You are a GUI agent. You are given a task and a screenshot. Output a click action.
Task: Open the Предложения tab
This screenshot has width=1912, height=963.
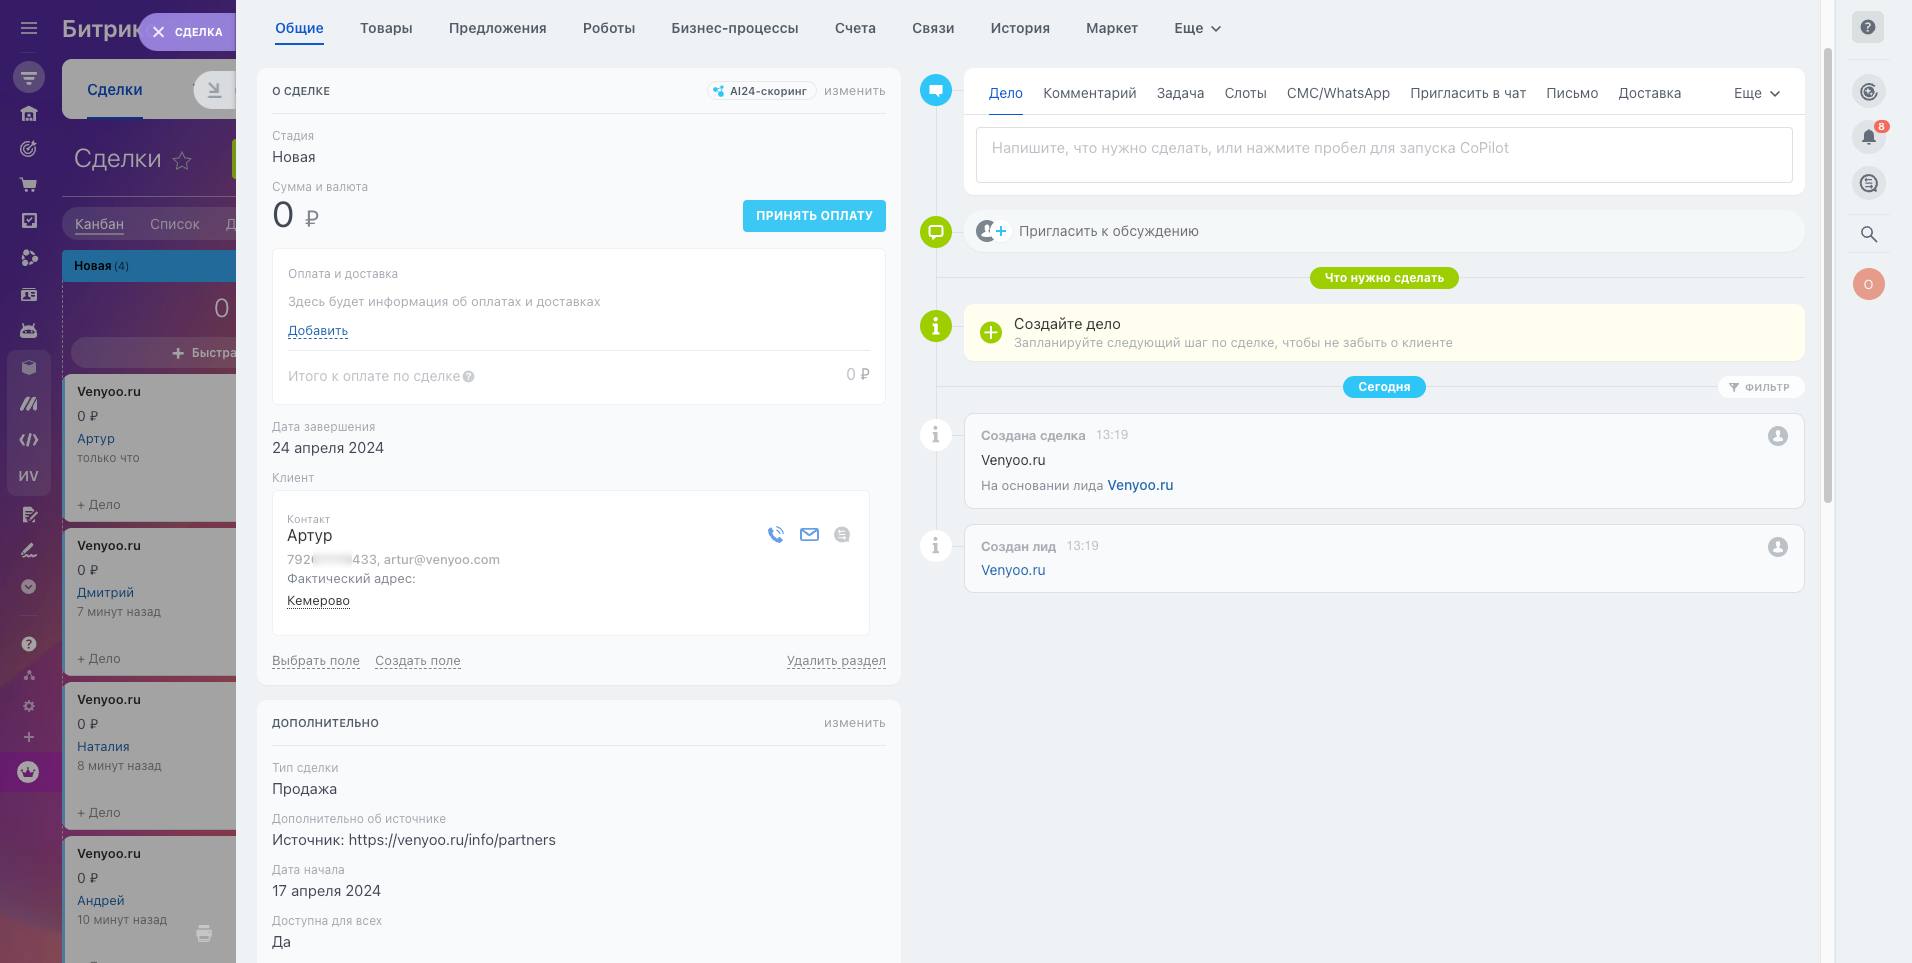coord(497,28)
